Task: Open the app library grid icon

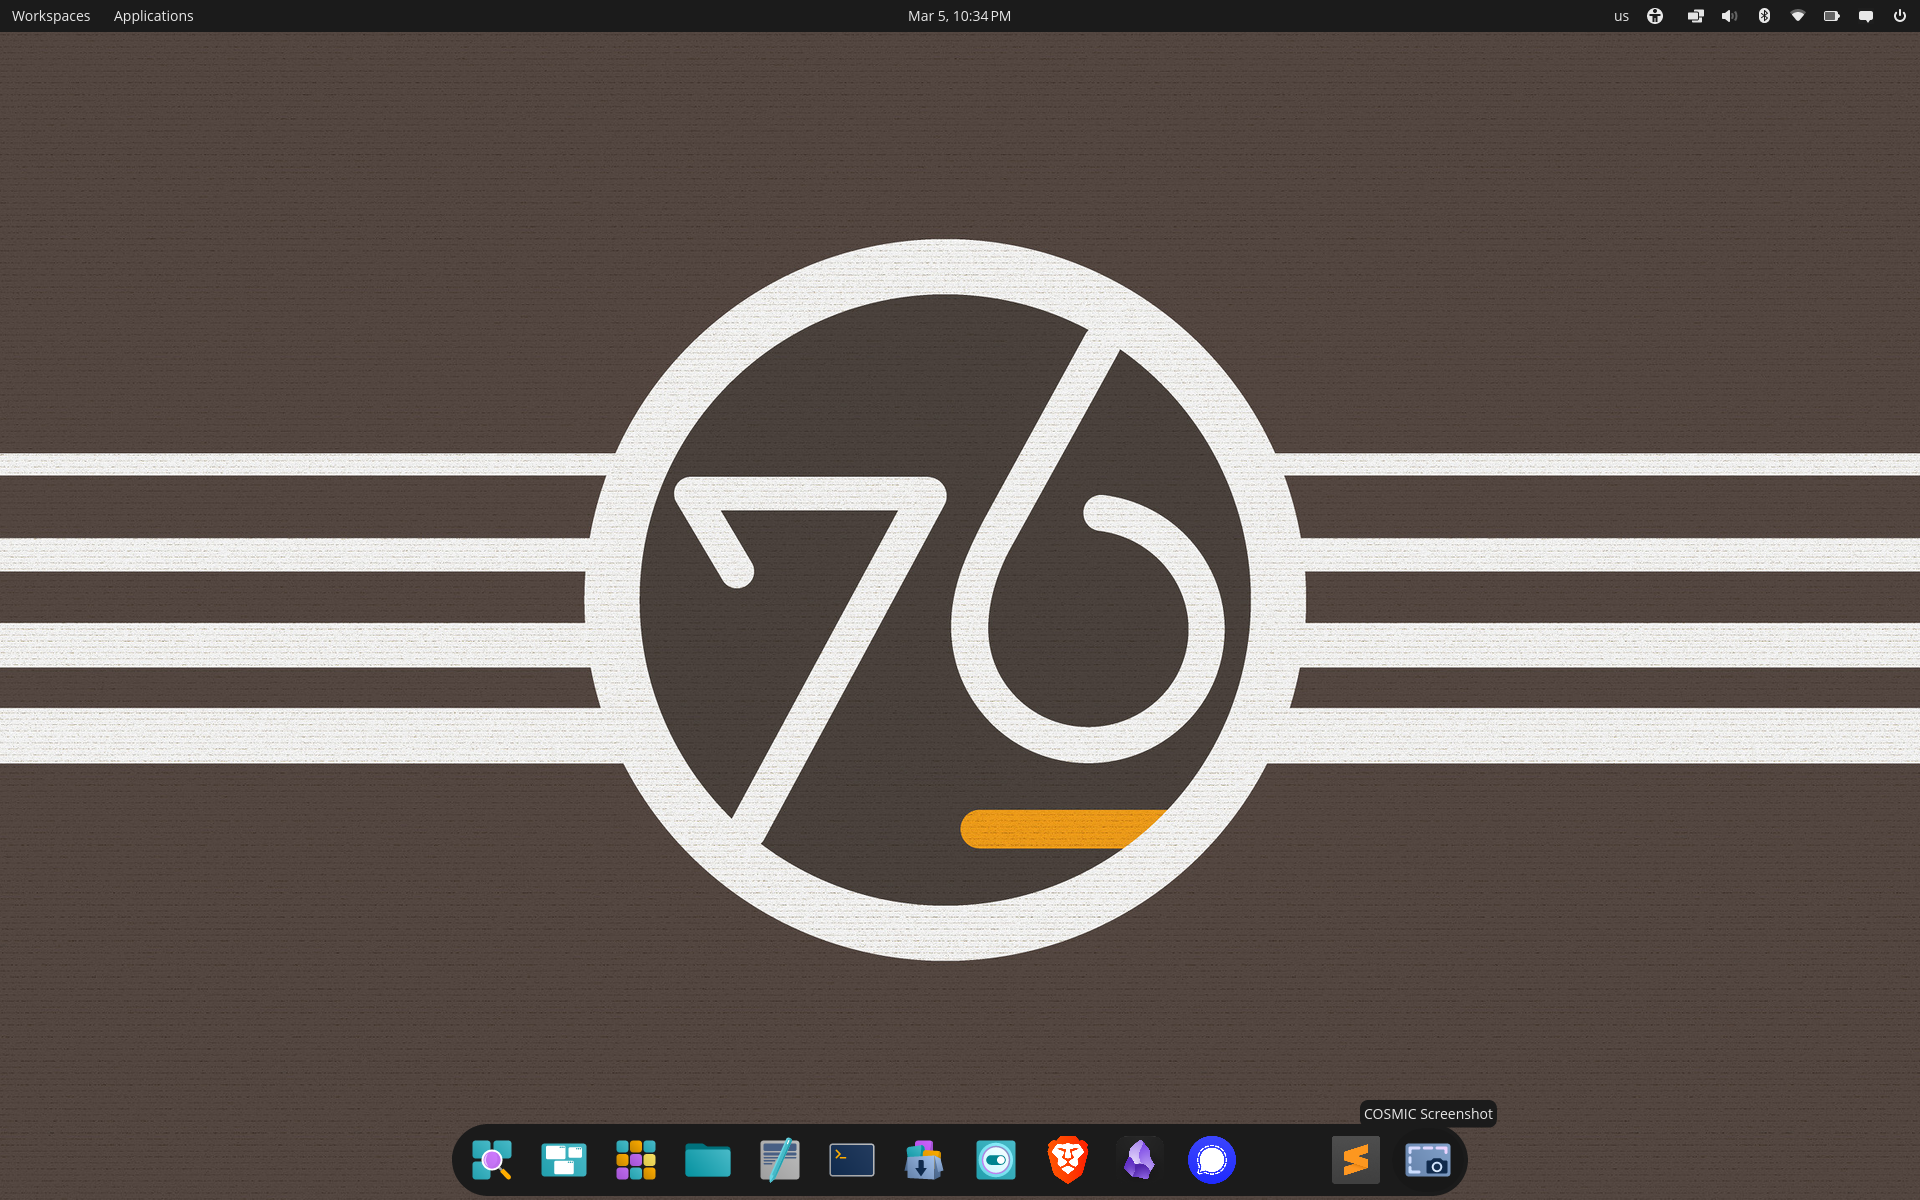Action: click(635, 1160)
